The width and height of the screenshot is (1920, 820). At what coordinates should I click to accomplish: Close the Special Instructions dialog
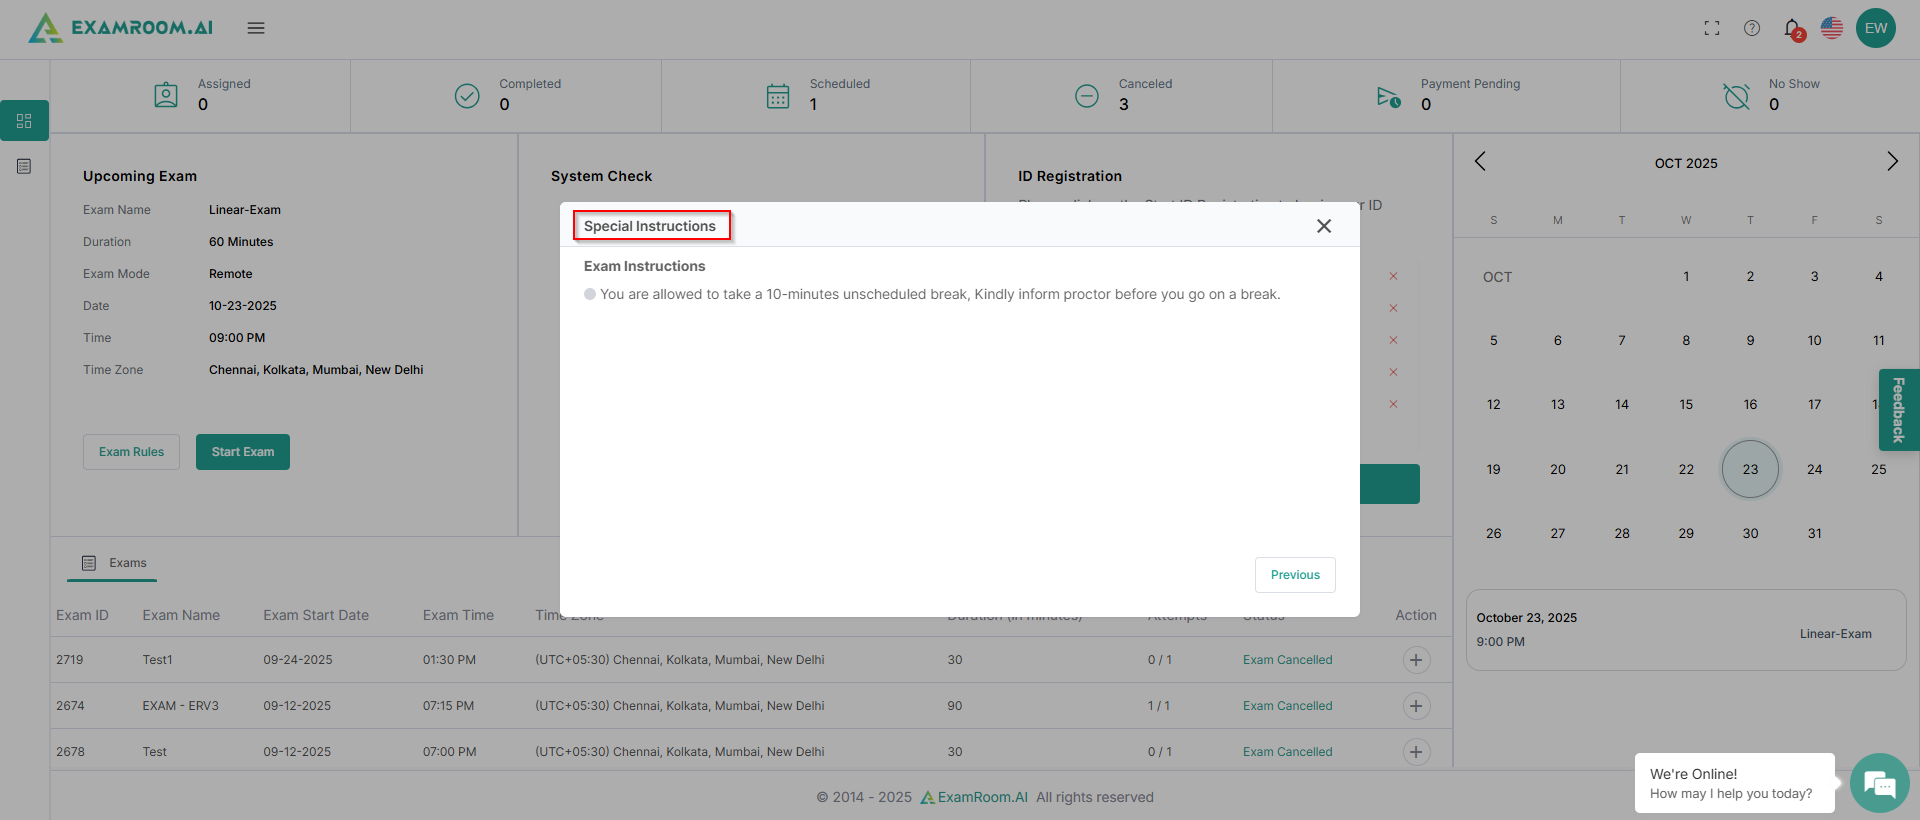[x=1324, y=226]
